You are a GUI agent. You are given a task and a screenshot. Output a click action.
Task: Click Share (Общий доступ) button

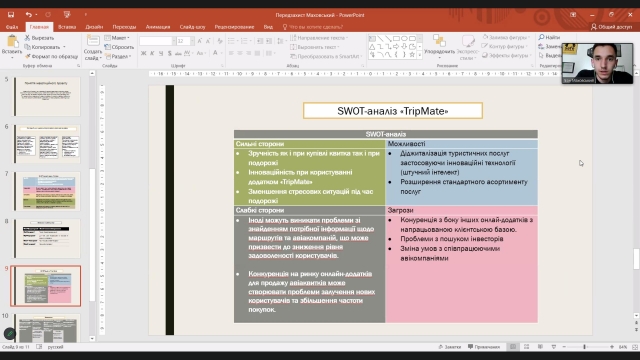(x=611, y=27)
